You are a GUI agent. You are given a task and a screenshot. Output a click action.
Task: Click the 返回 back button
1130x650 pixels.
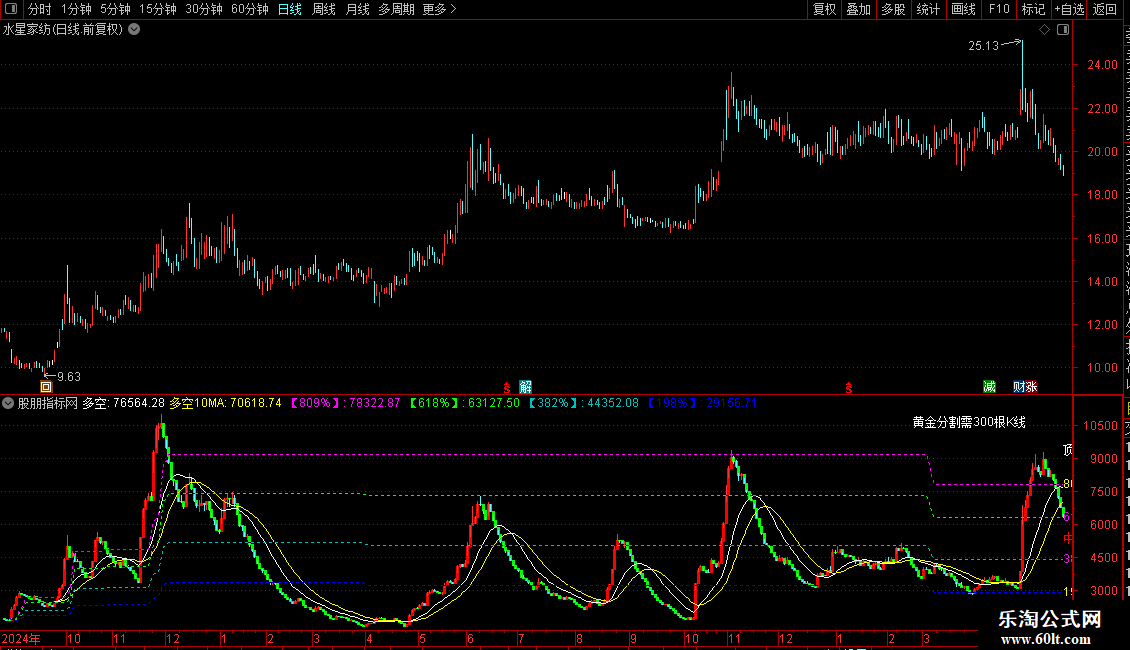click(1105, 9)
